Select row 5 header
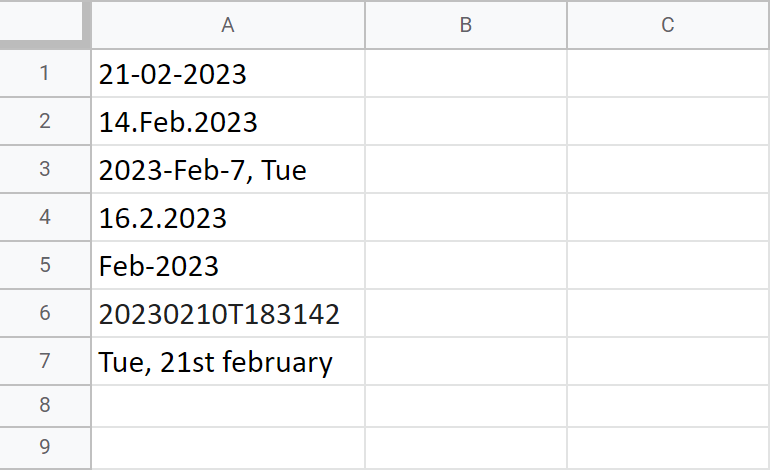Image resolution: width=770 pixels, height=470 pixels. click(45, 265)
